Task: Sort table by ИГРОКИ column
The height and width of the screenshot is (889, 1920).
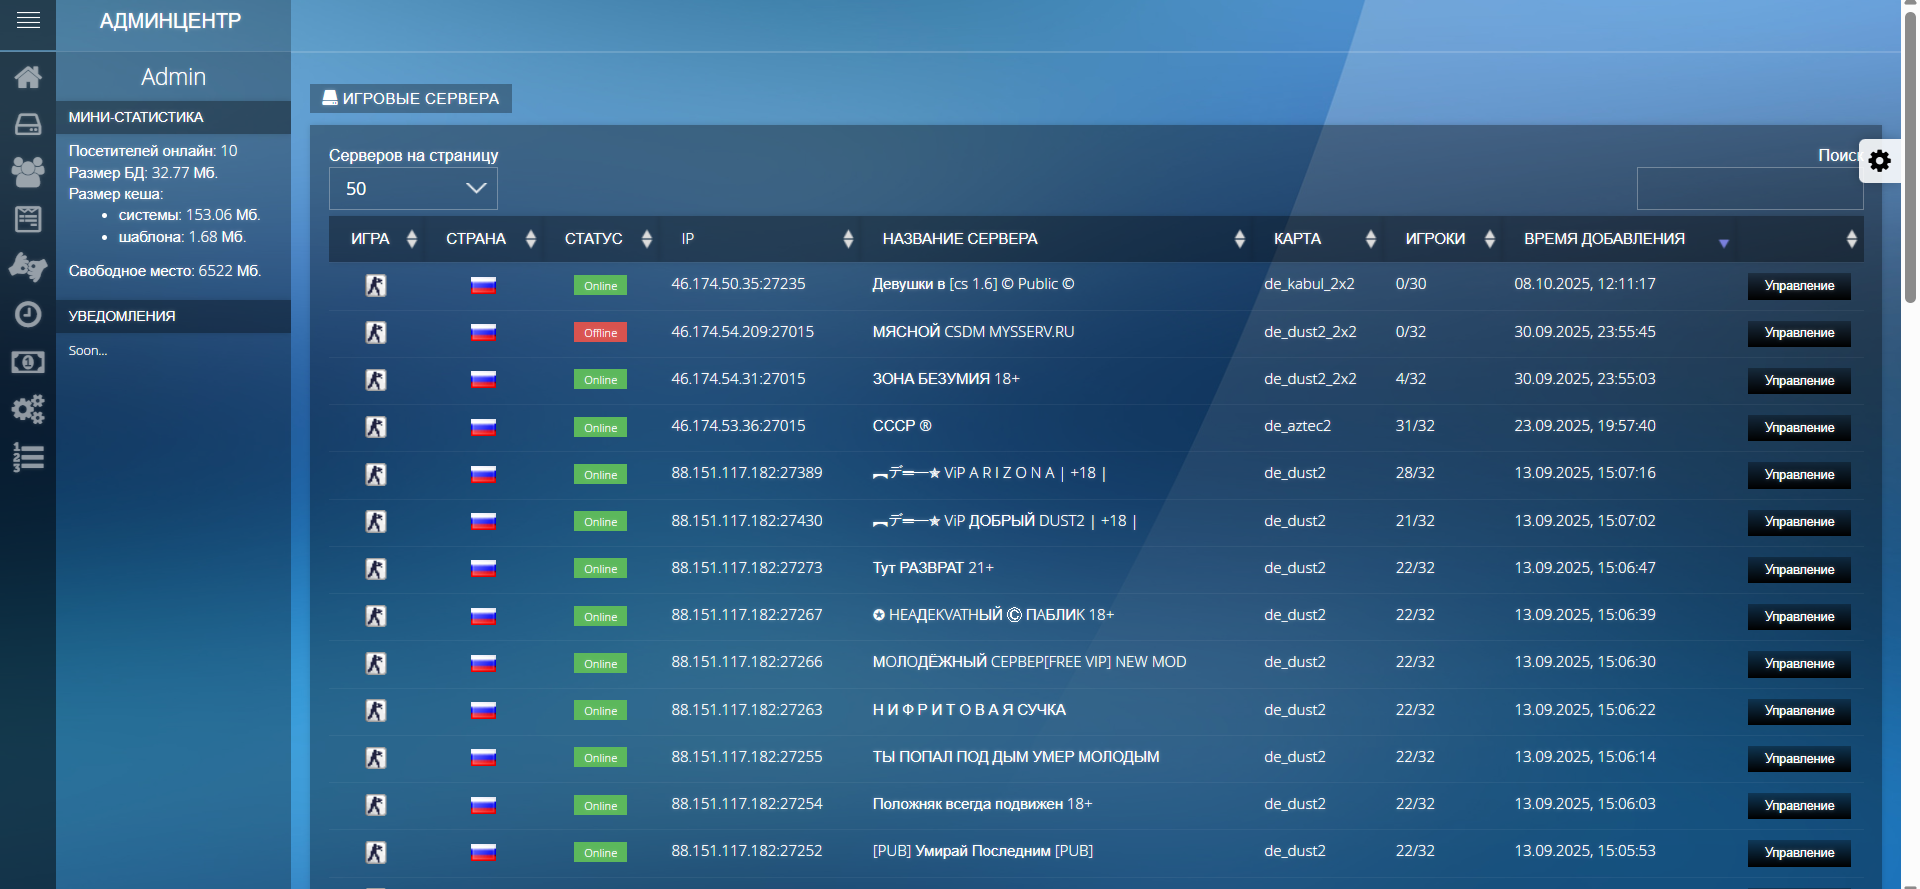Action: (1435, 239)
